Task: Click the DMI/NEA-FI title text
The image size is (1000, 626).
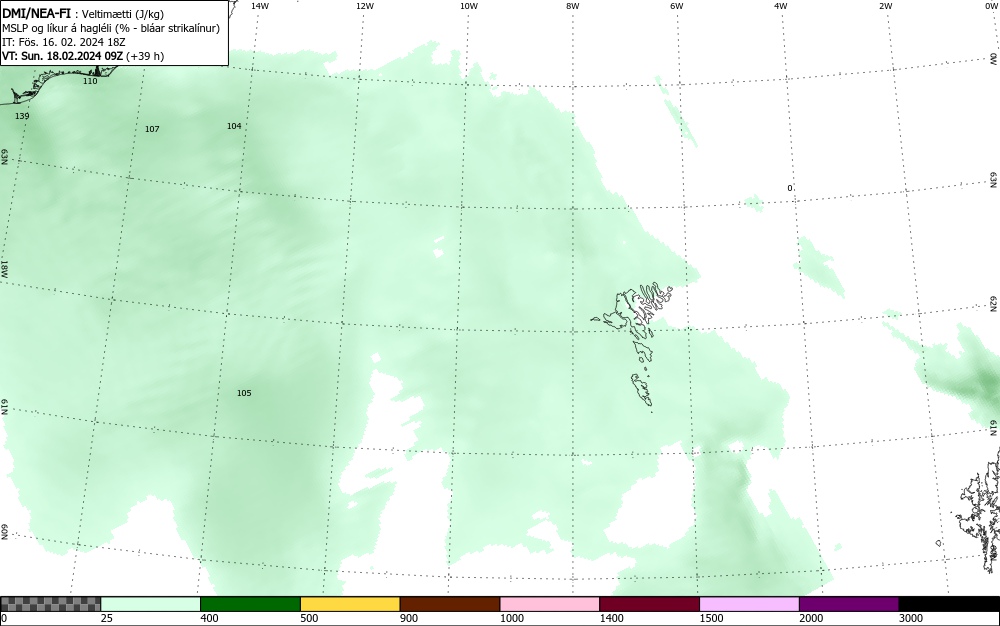Action: [x=34, y=13]
